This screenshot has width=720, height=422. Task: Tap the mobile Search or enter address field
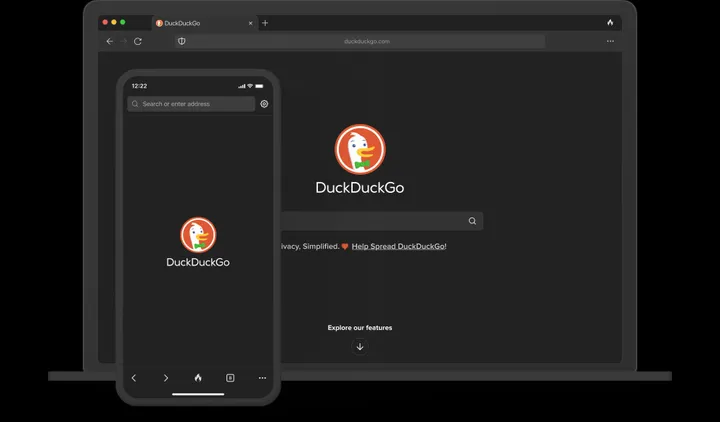coord(191,104)
